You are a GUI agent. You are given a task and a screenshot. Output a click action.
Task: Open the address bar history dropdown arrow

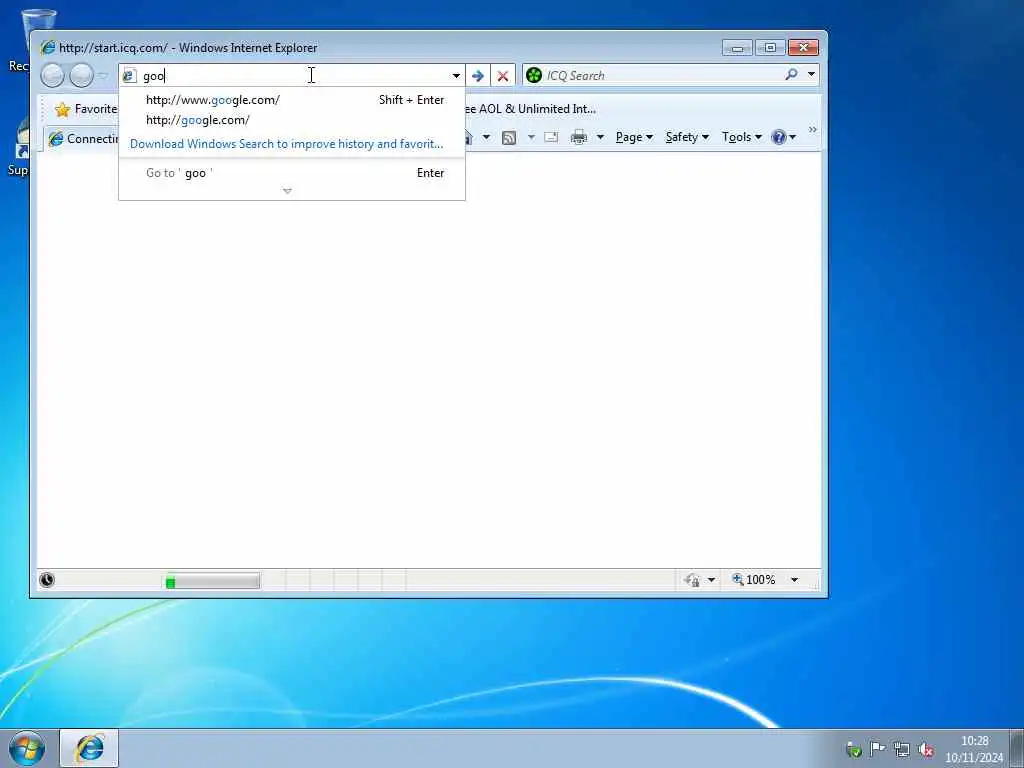[x=456, y=76]
